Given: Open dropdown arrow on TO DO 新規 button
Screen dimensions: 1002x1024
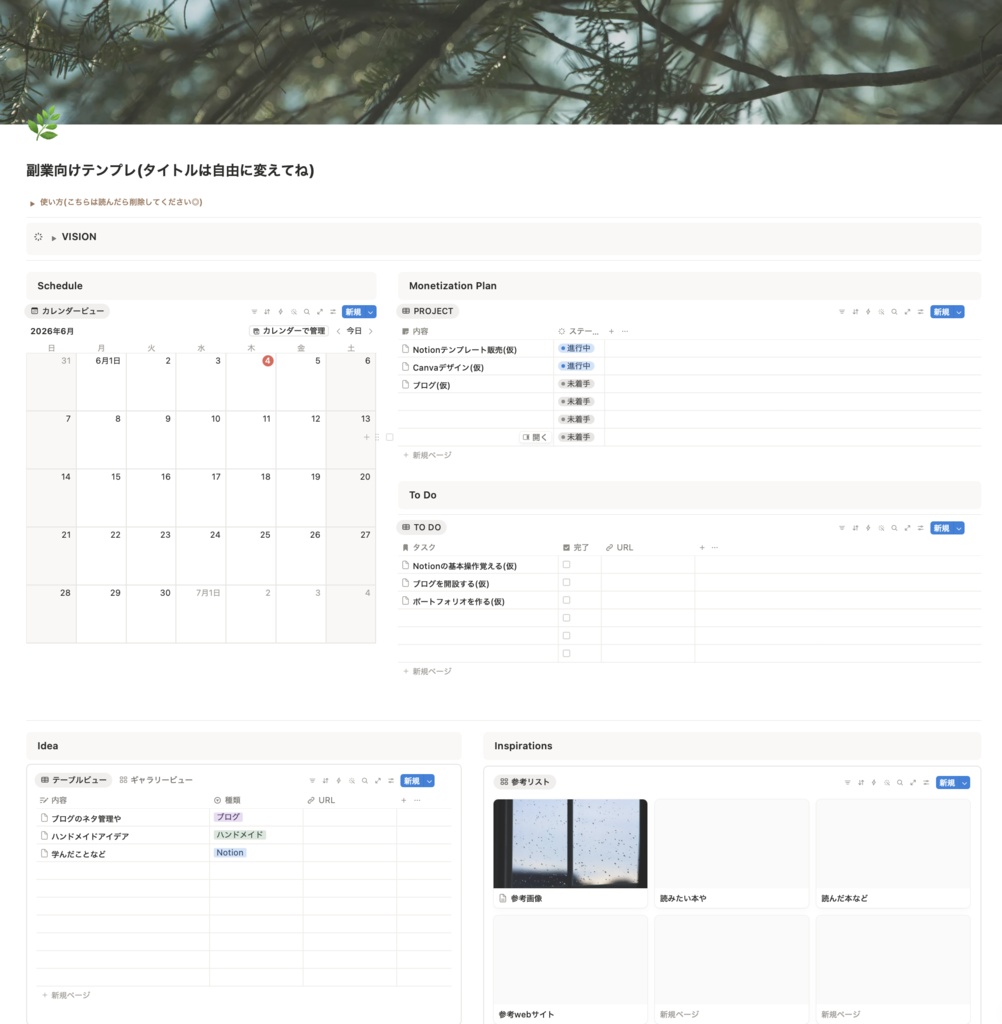Looking at the screenshot, I should [x=959, y=528].
